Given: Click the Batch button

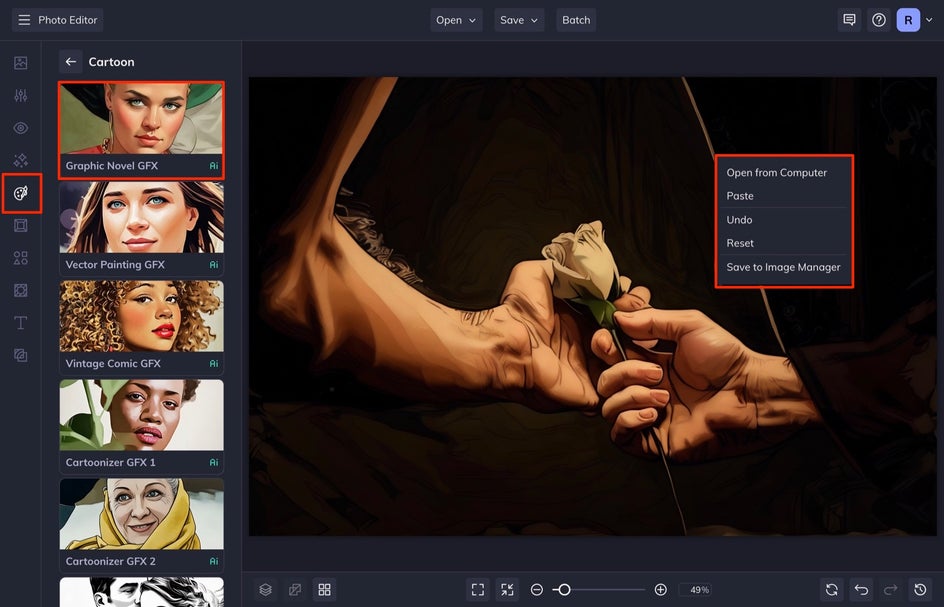Looking at the screenshot, I should click(576, 20).
